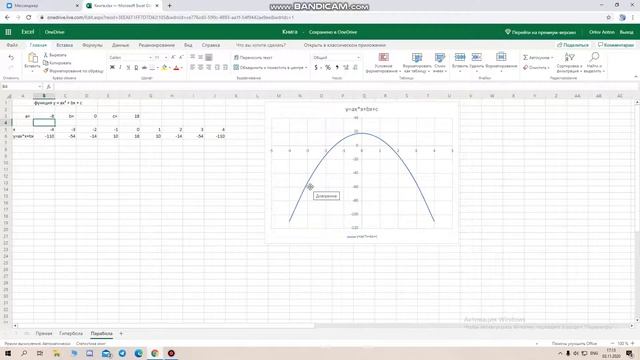Open Cell Styles gallery
640x360 pixels.
(x=440, y=63)
